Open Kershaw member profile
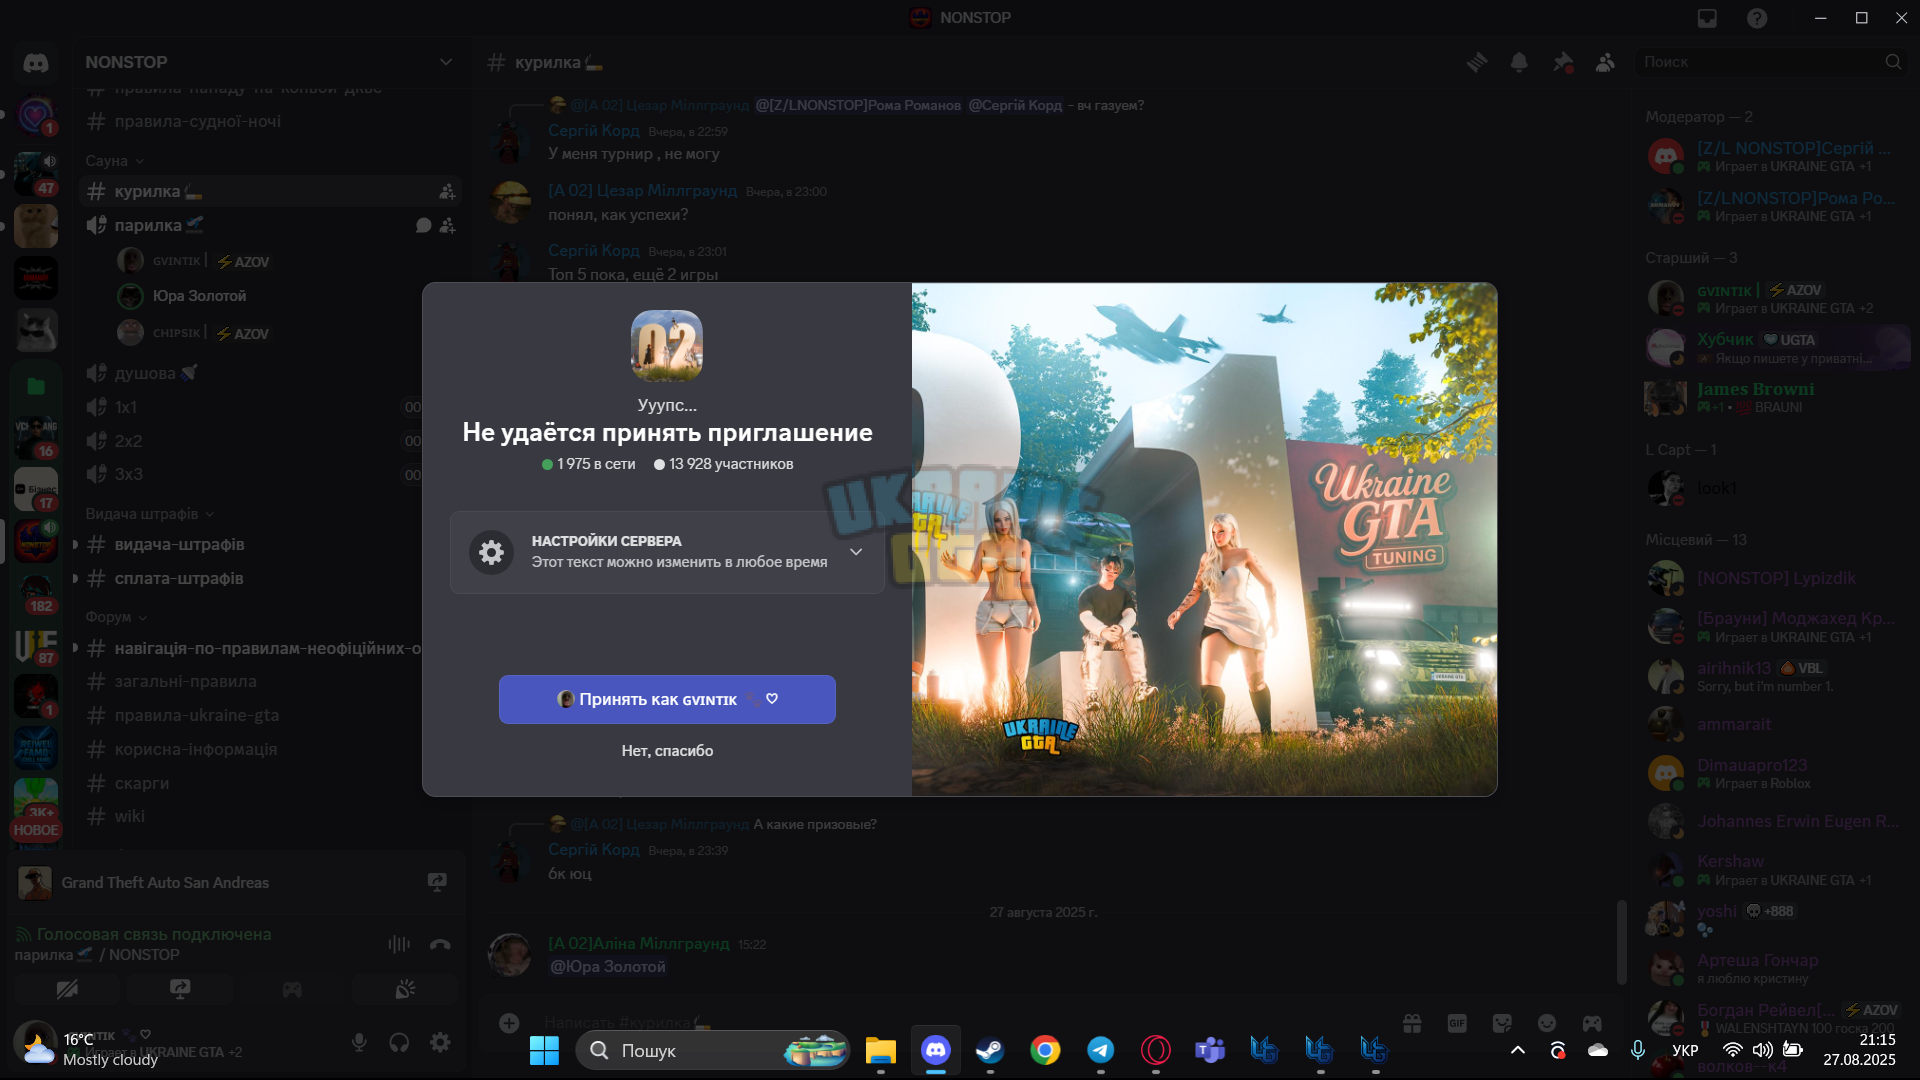Viewport: 1920px width, 1080px height. (x=1776, y=869)
